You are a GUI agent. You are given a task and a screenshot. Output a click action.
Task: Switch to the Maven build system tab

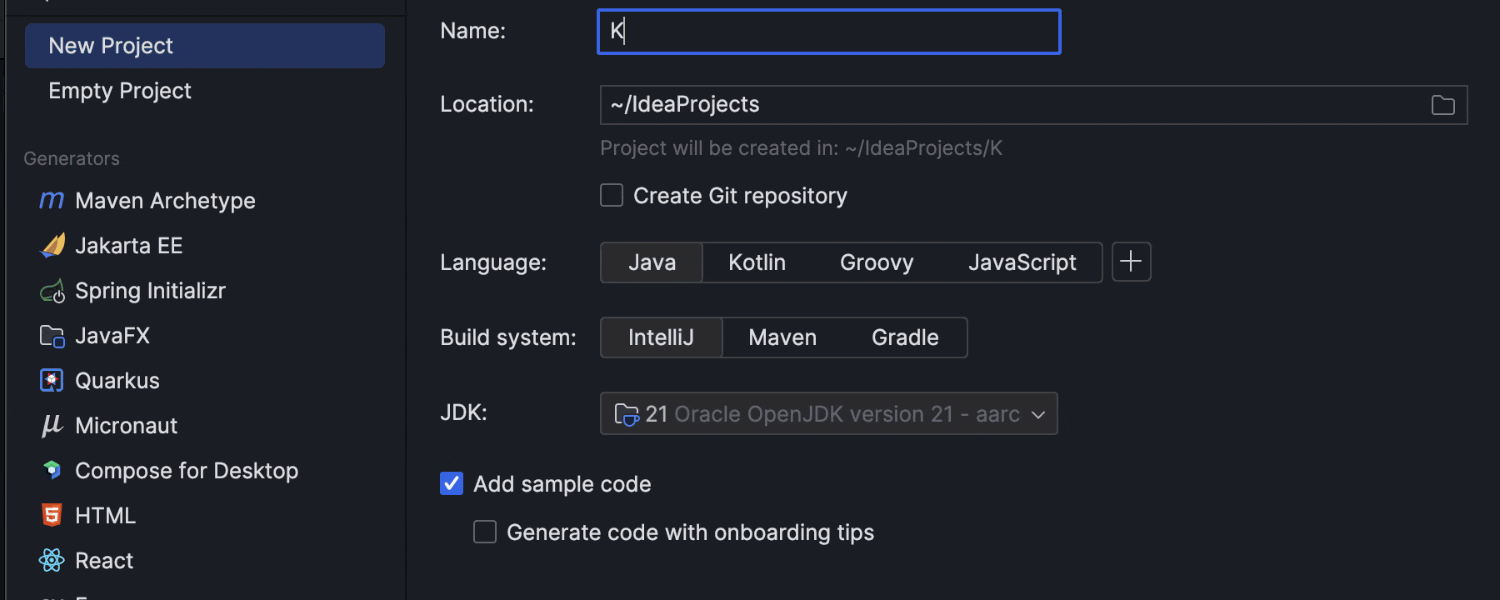click(x=783, y=337)
